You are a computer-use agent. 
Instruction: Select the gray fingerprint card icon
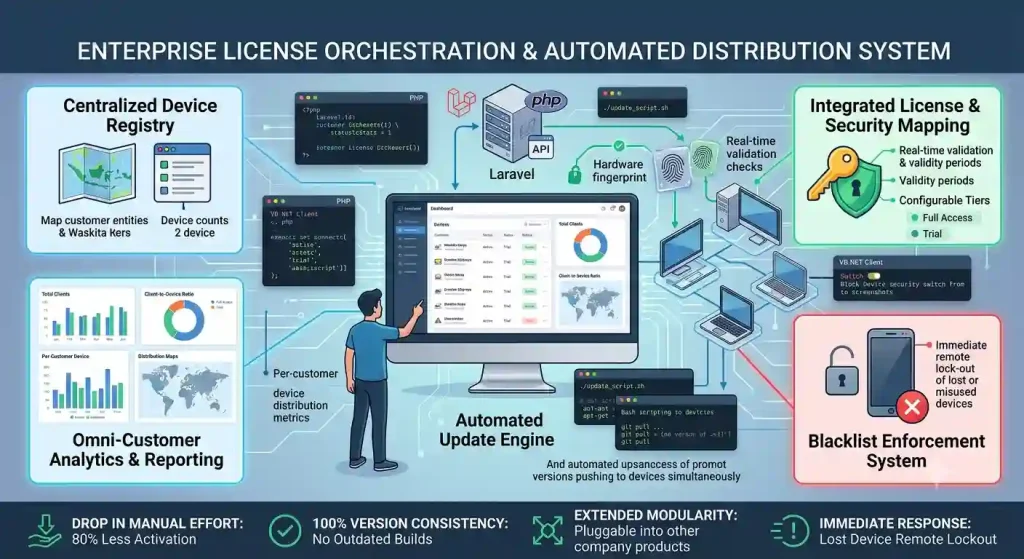click(672, 168)
